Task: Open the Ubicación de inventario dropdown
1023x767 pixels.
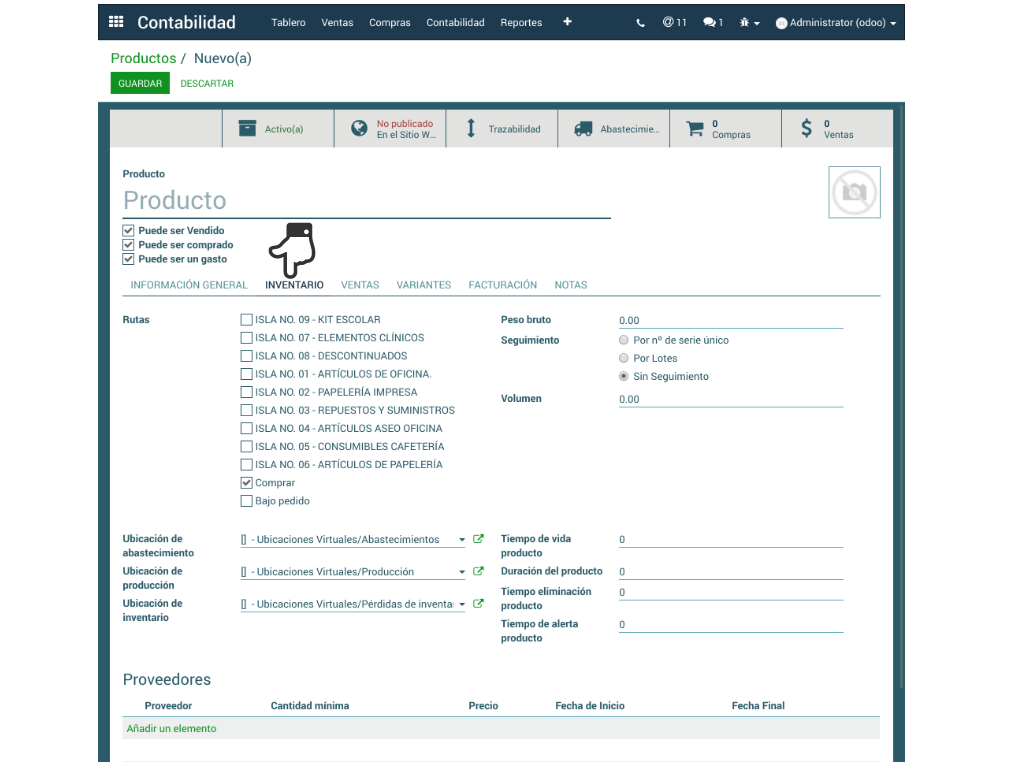Action: tap(461, 604)
